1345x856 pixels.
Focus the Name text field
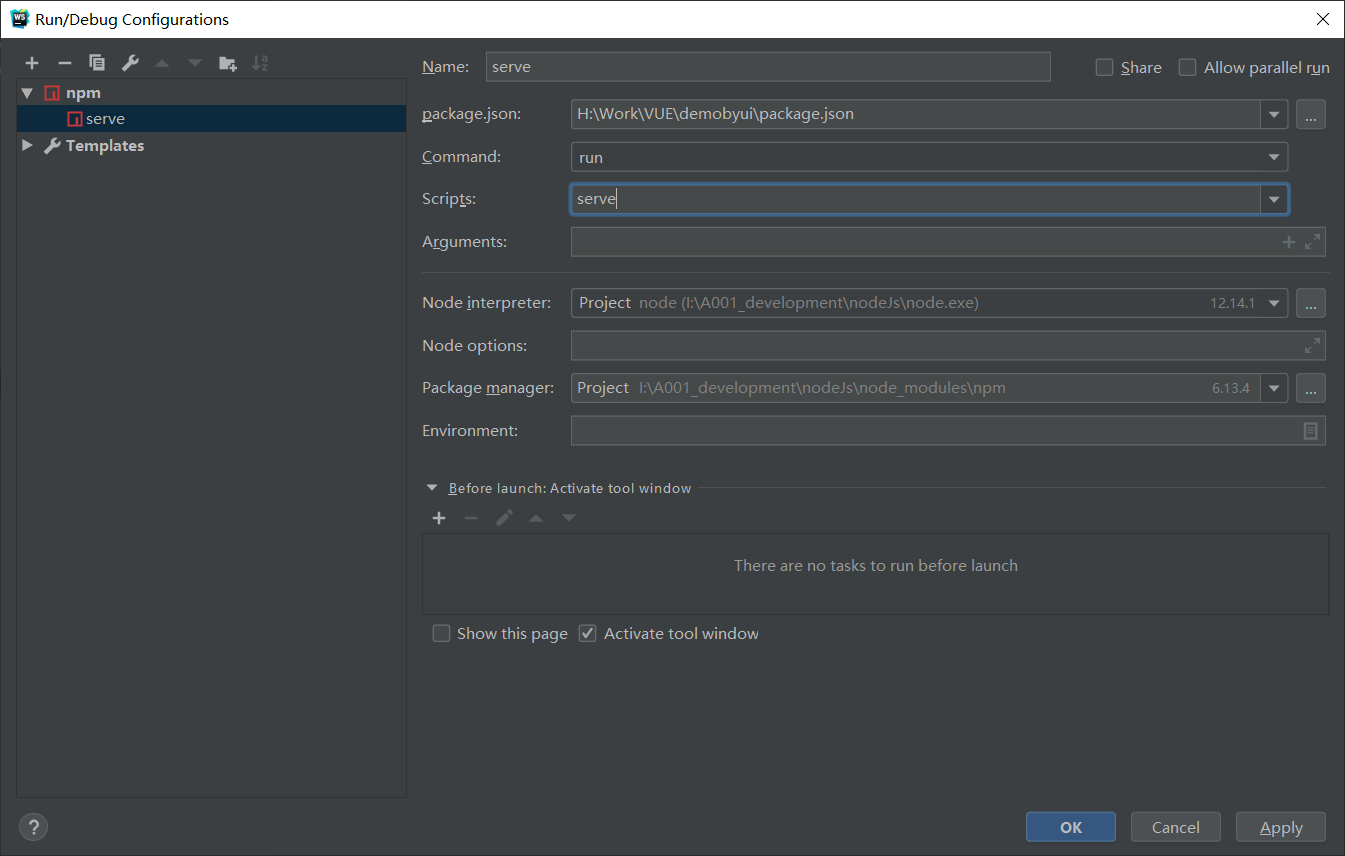click(768, 67)
